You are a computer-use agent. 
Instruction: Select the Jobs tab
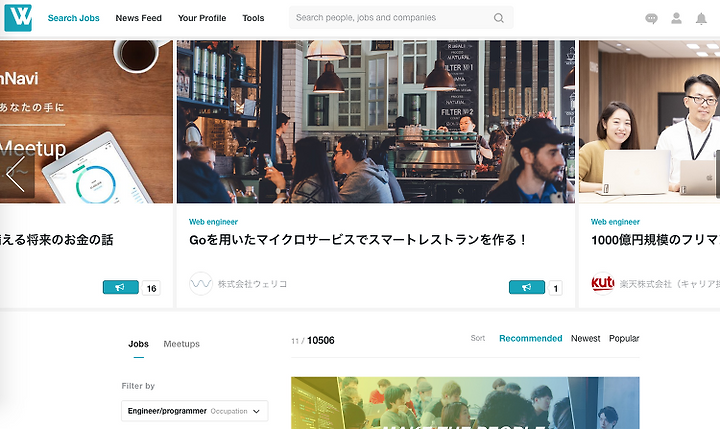pyautogui.click(x=138, y=344)
